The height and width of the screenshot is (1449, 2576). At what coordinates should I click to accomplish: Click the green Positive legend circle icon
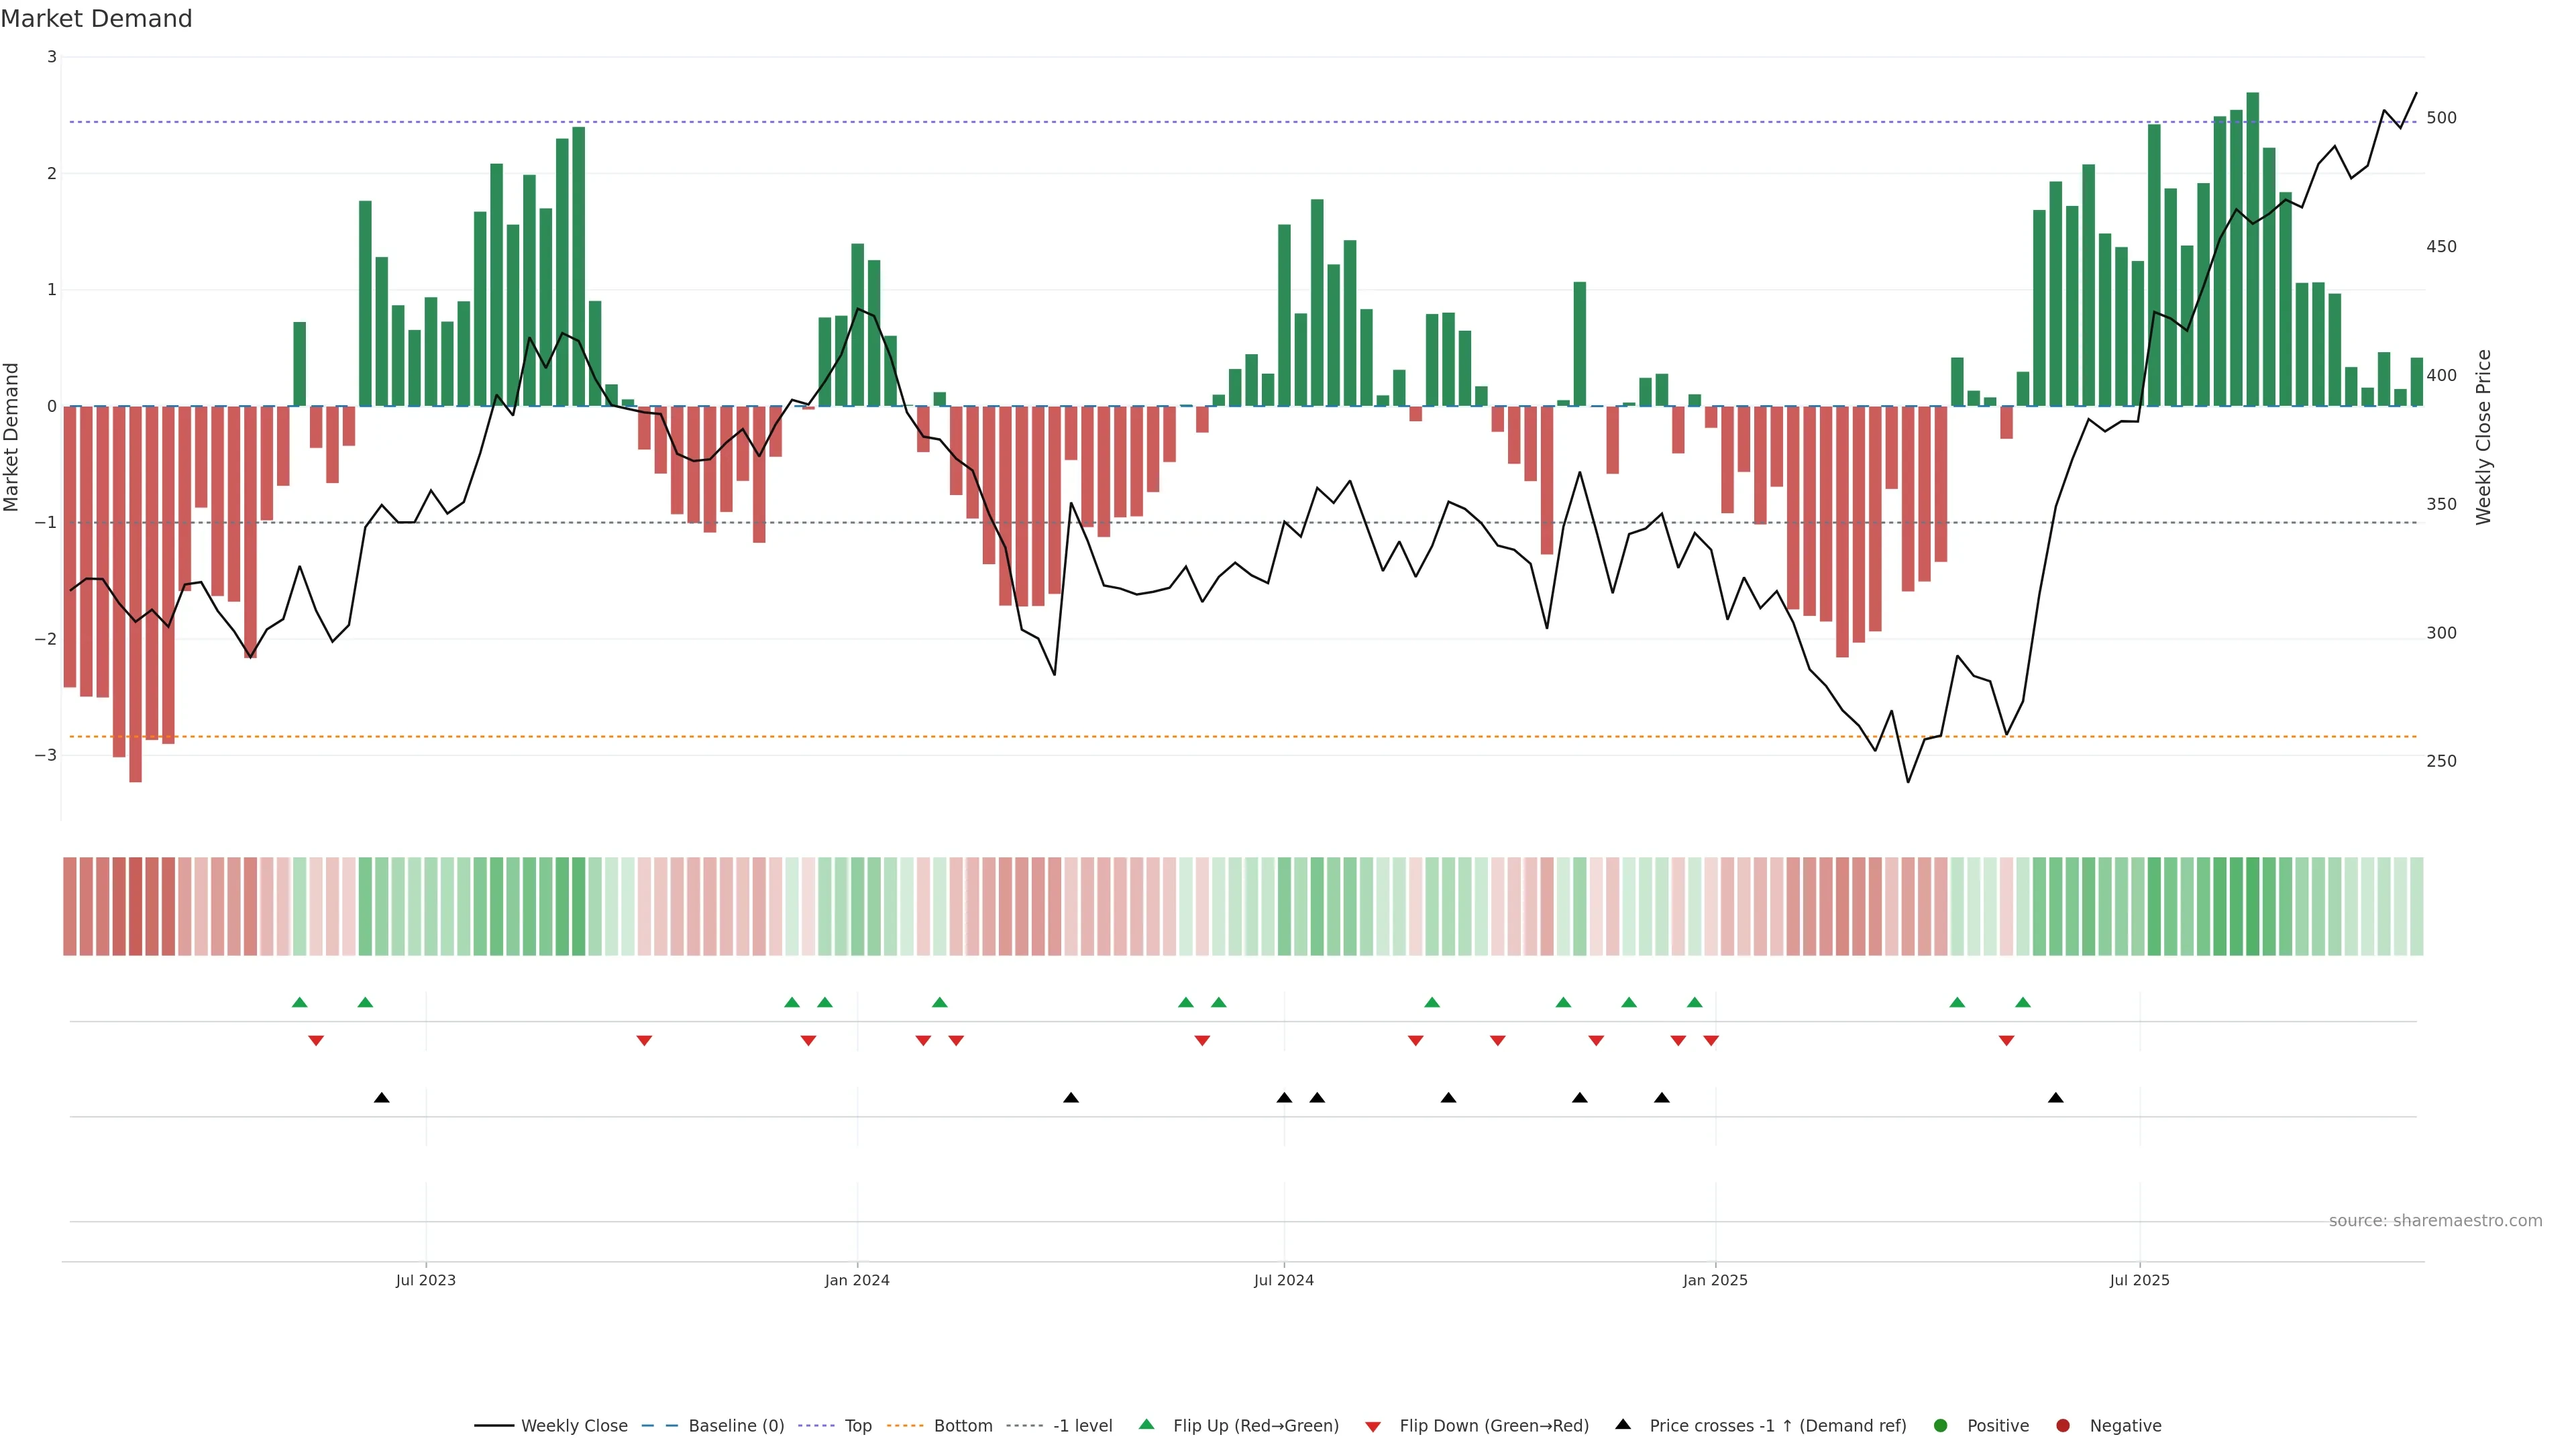[x=1941, y=1426]
